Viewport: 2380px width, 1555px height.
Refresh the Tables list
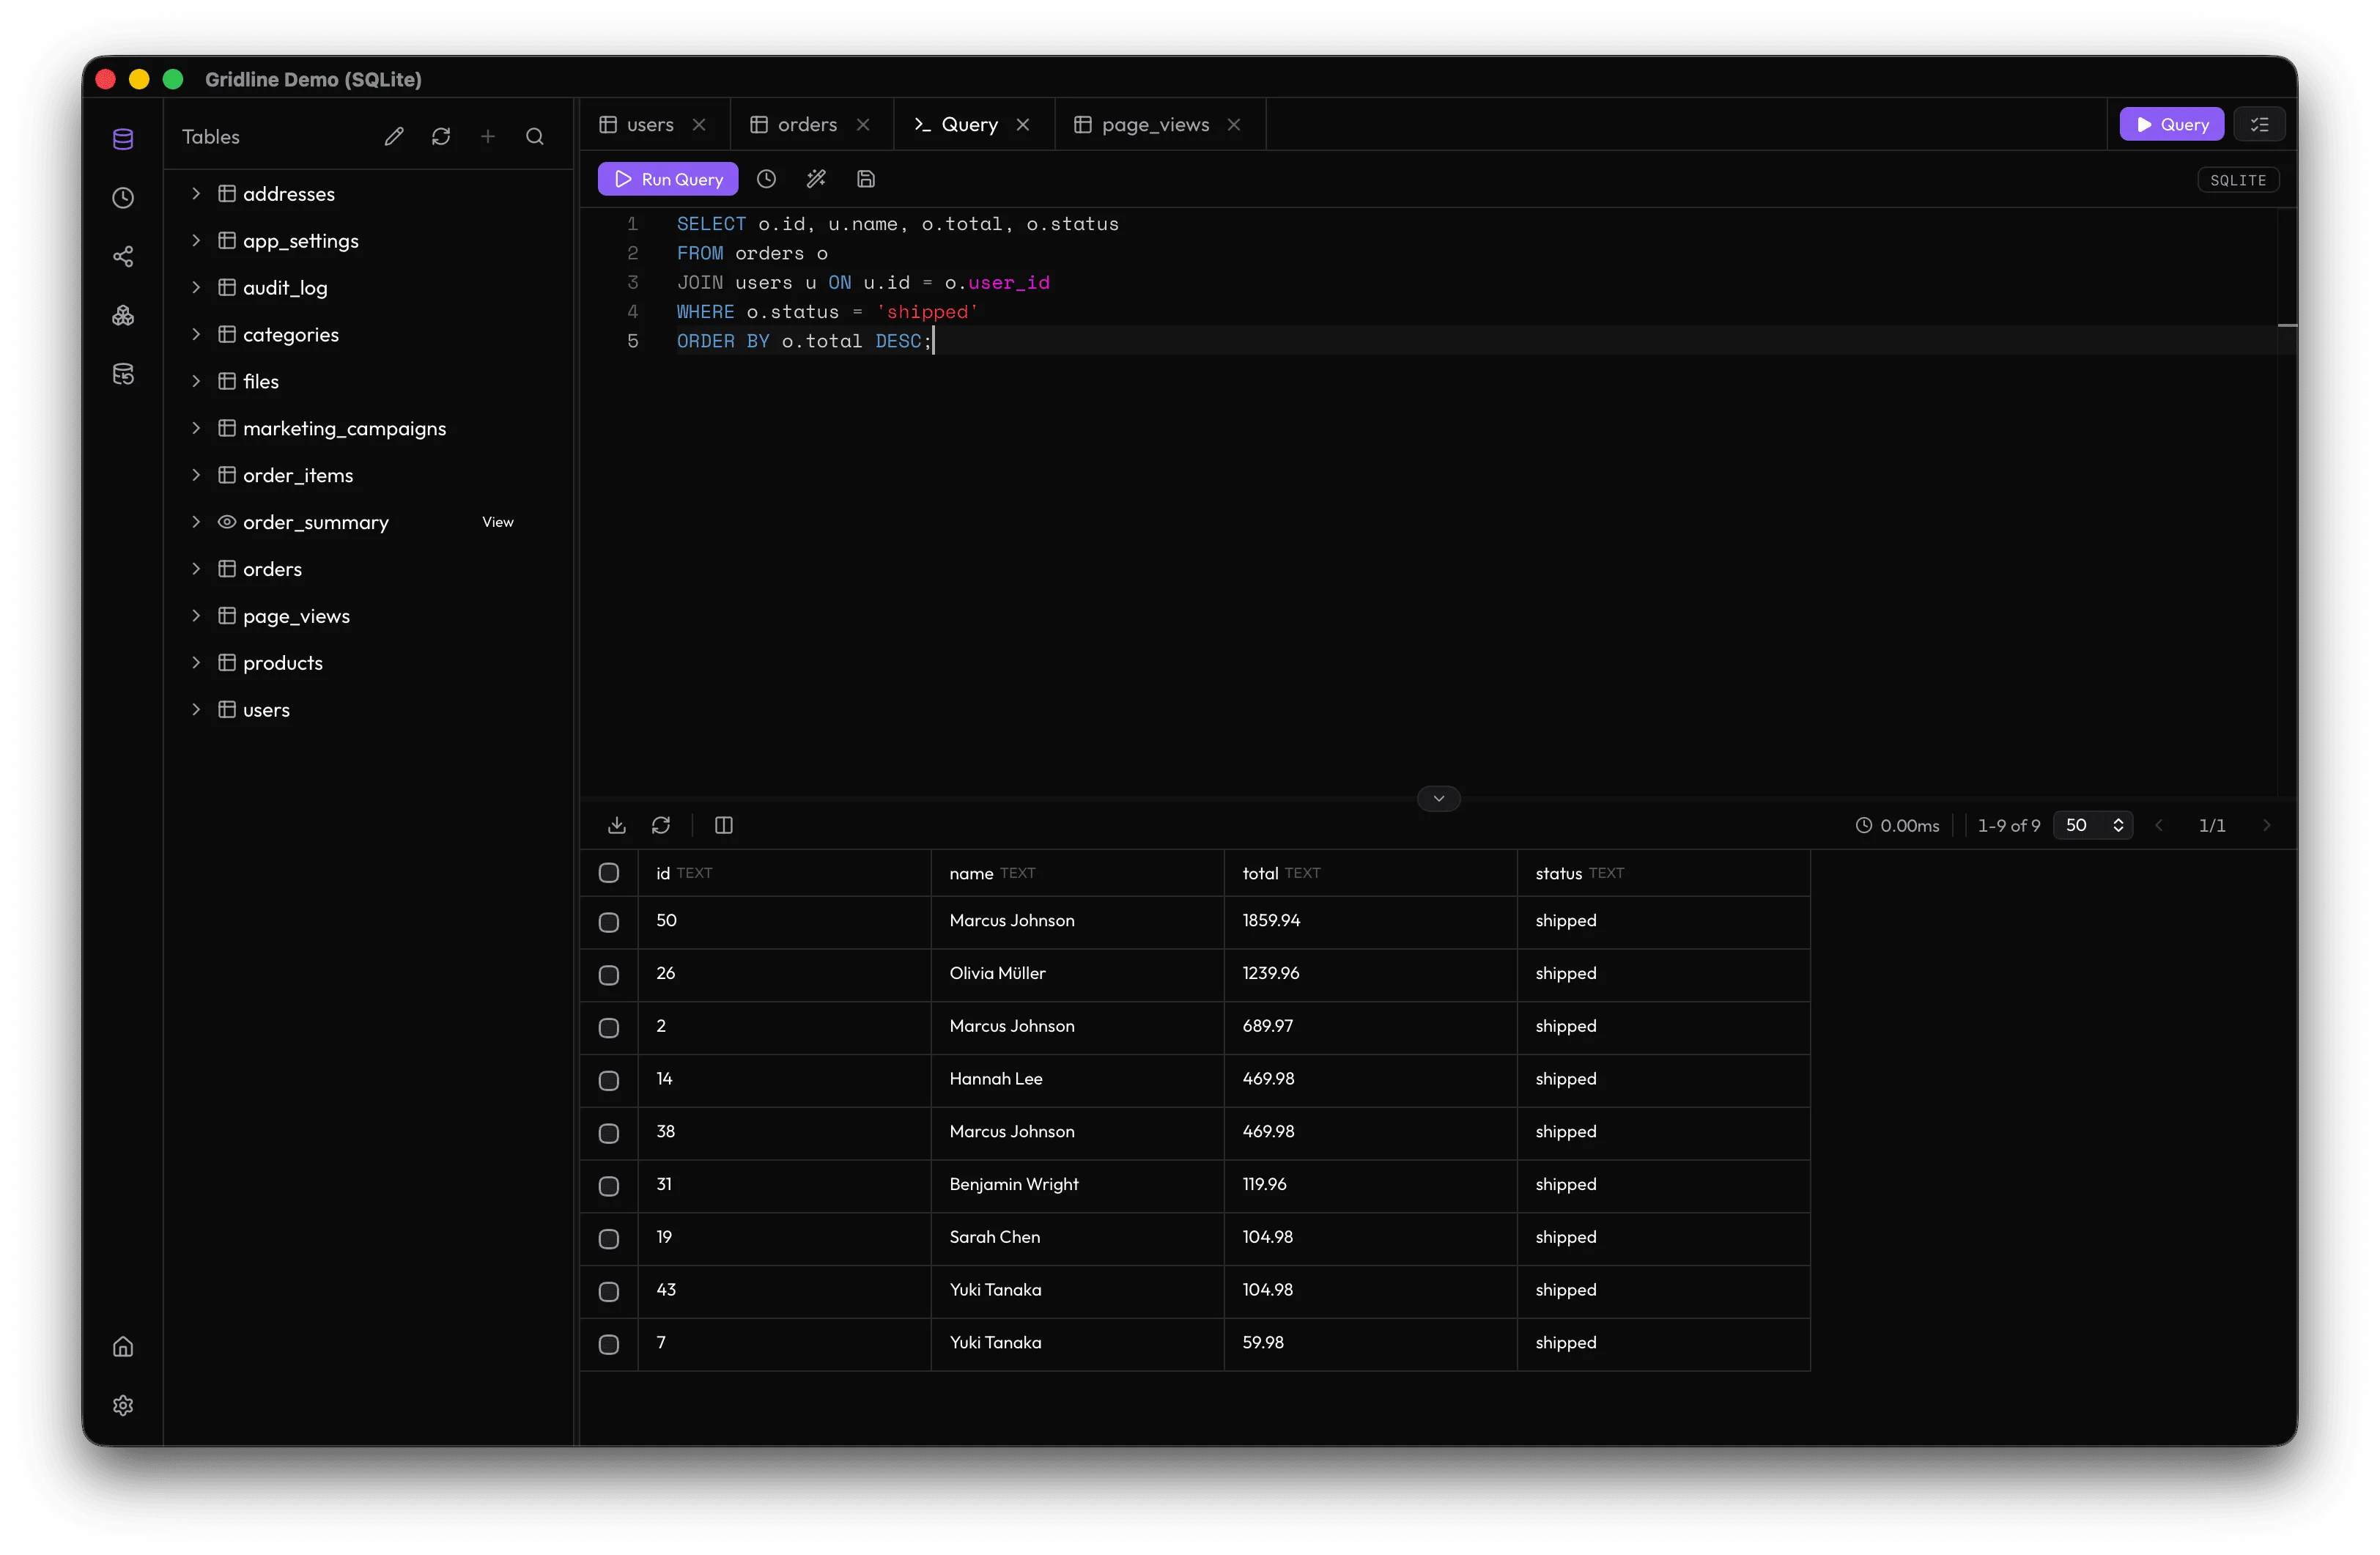(441, 137)
